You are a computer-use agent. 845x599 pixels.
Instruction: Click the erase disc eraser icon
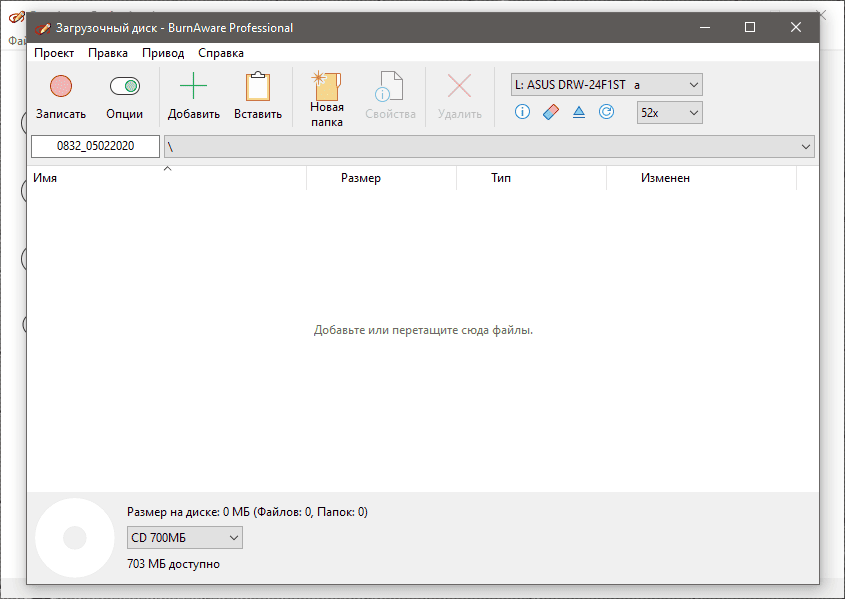point(550,112)
